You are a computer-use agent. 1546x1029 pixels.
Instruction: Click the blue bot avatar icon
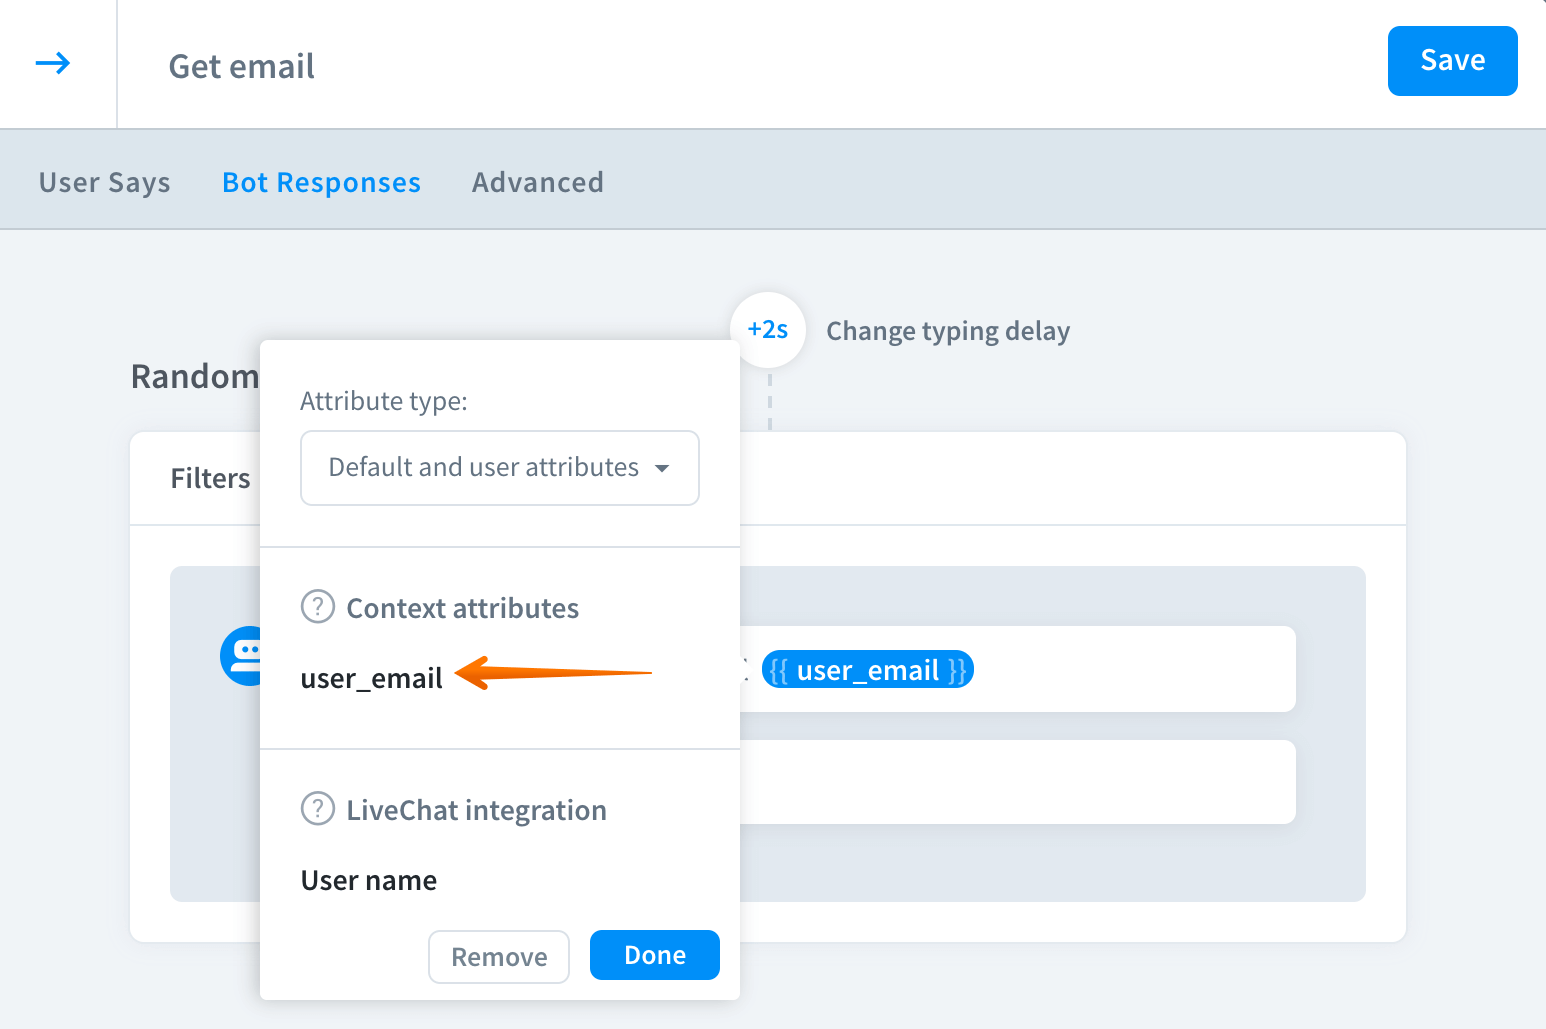coord(241,655)
